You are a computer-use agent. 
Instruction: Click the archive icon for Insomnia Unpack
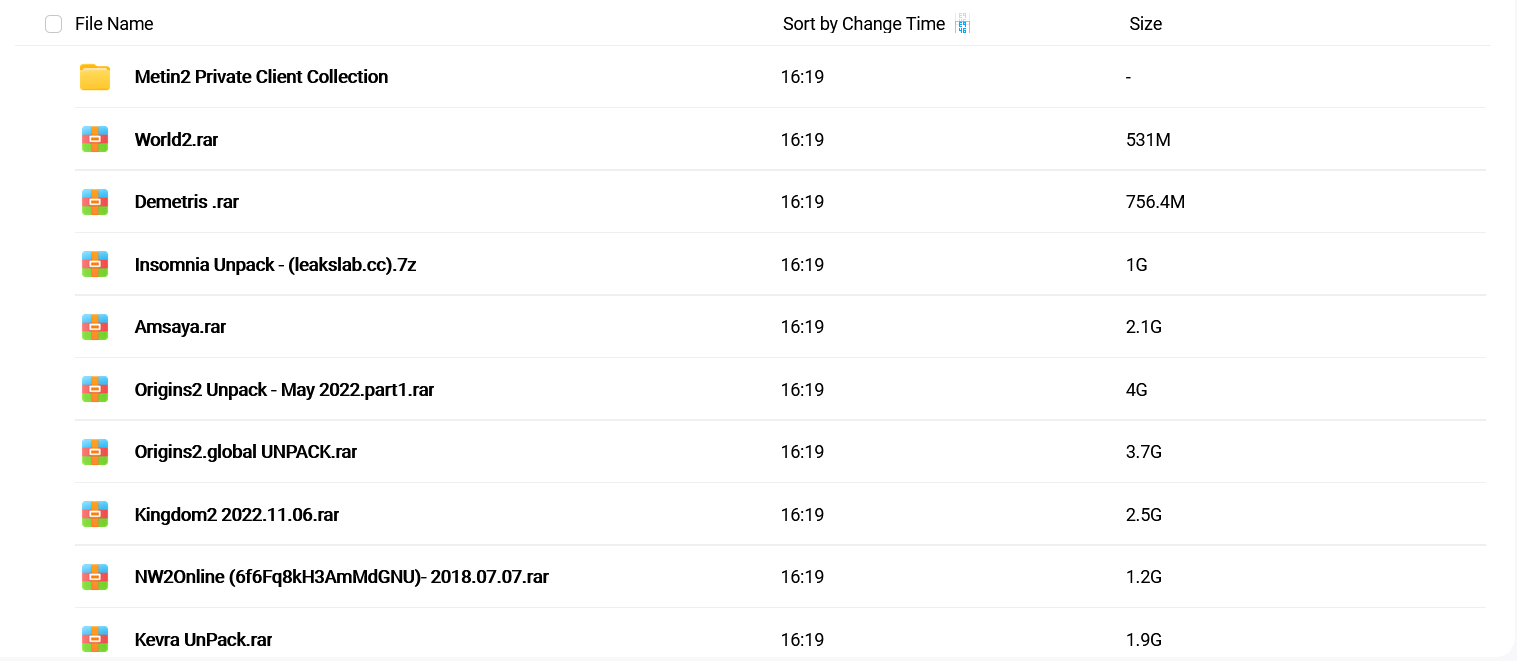[x=95, y=265]
